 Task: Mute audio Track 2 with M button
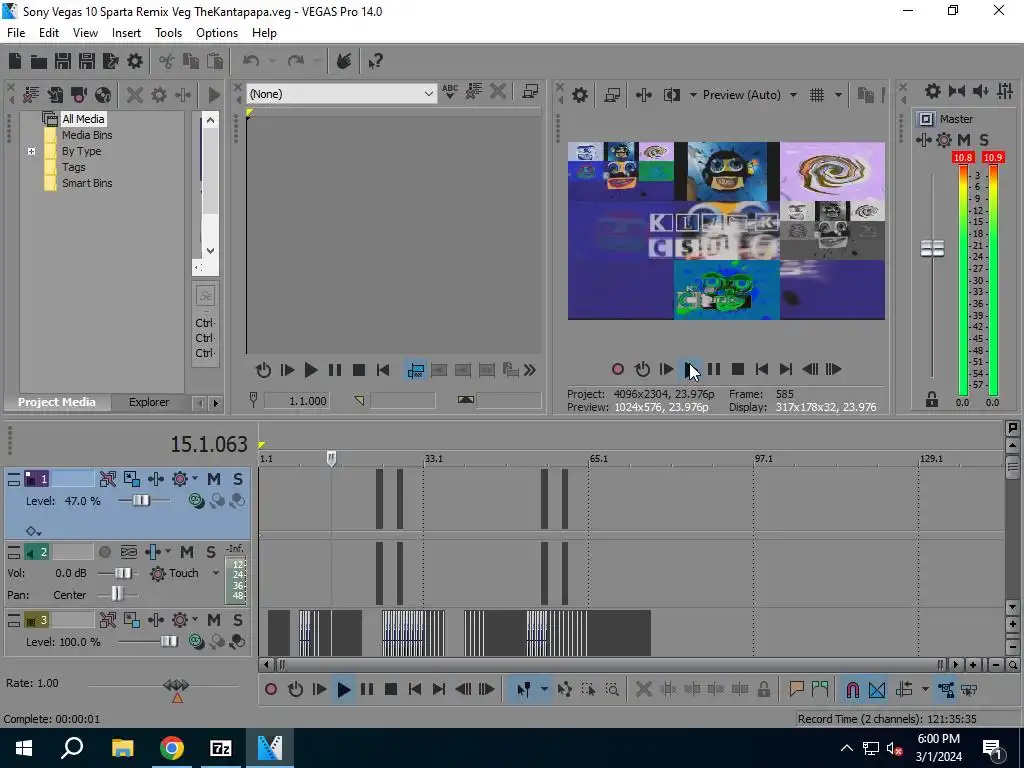click(x=187, y=552)
